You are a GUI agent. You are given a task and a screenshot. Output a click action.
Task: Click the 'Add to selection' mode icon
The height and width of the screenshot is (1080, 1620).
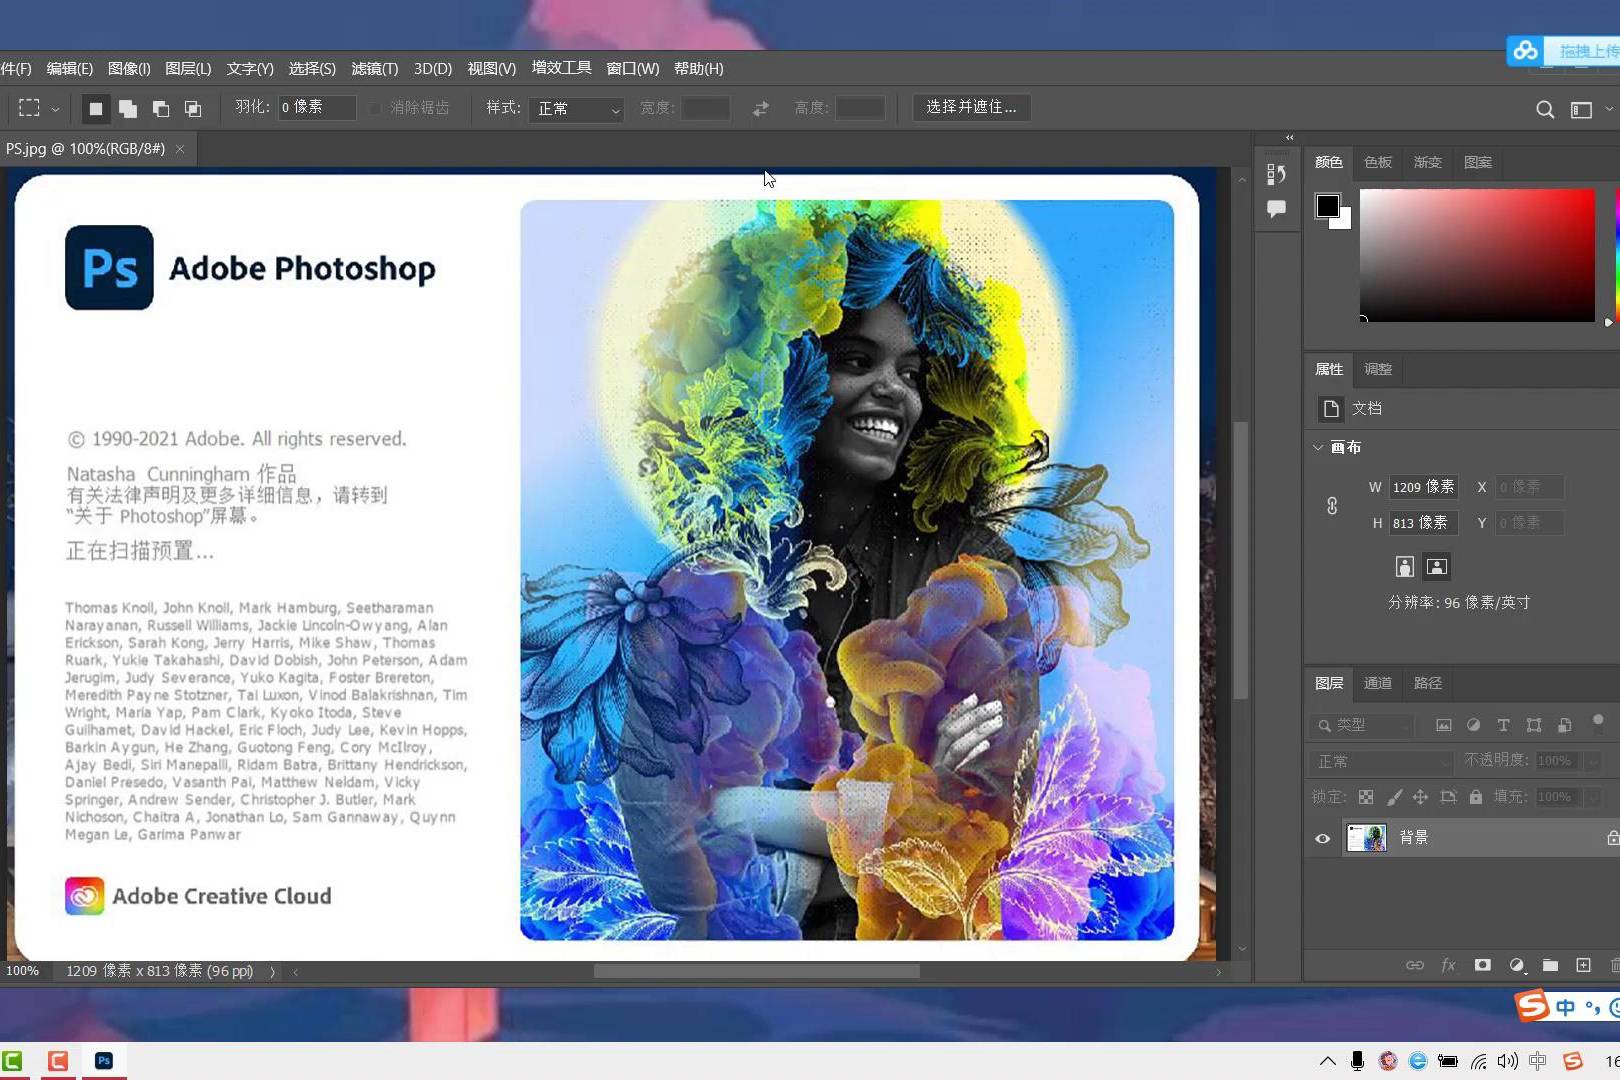point(128,108)
